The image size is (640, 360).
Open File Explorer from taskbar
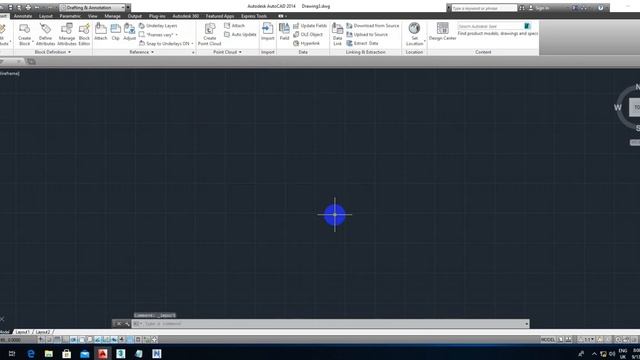(x=49, y=353)
